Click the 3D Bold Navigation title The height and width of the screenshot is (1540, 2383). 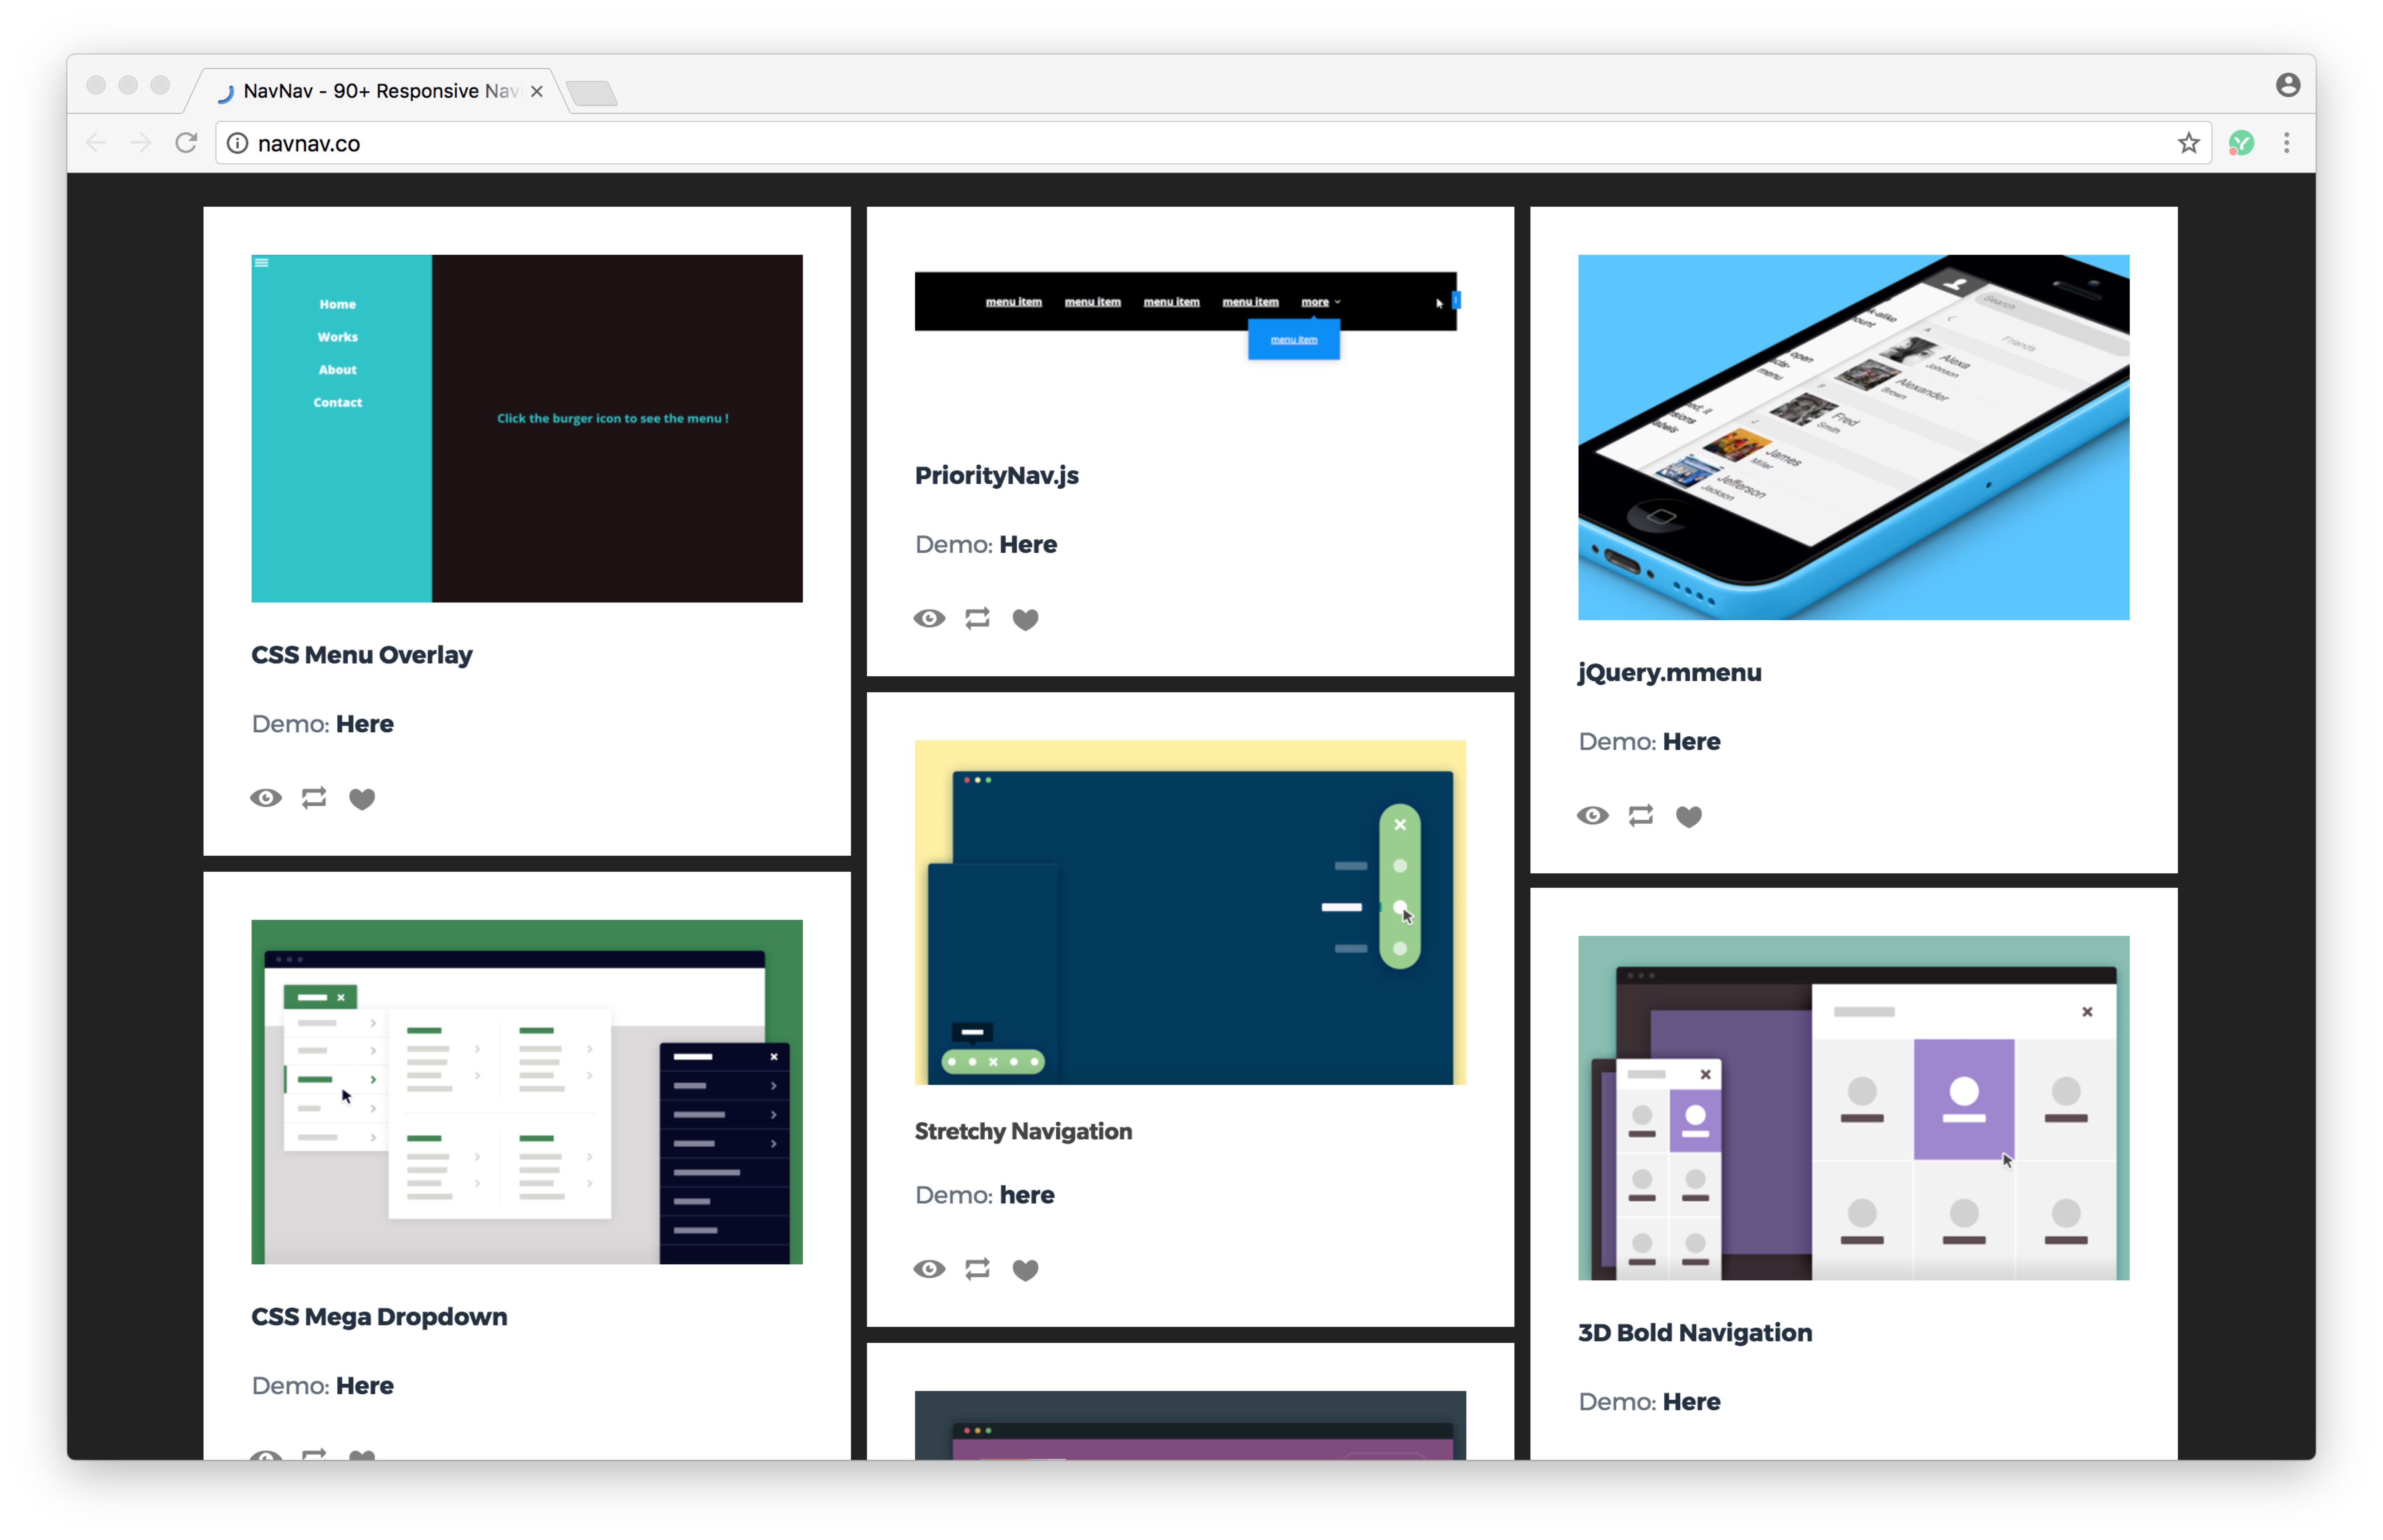coord(1695,1333)
